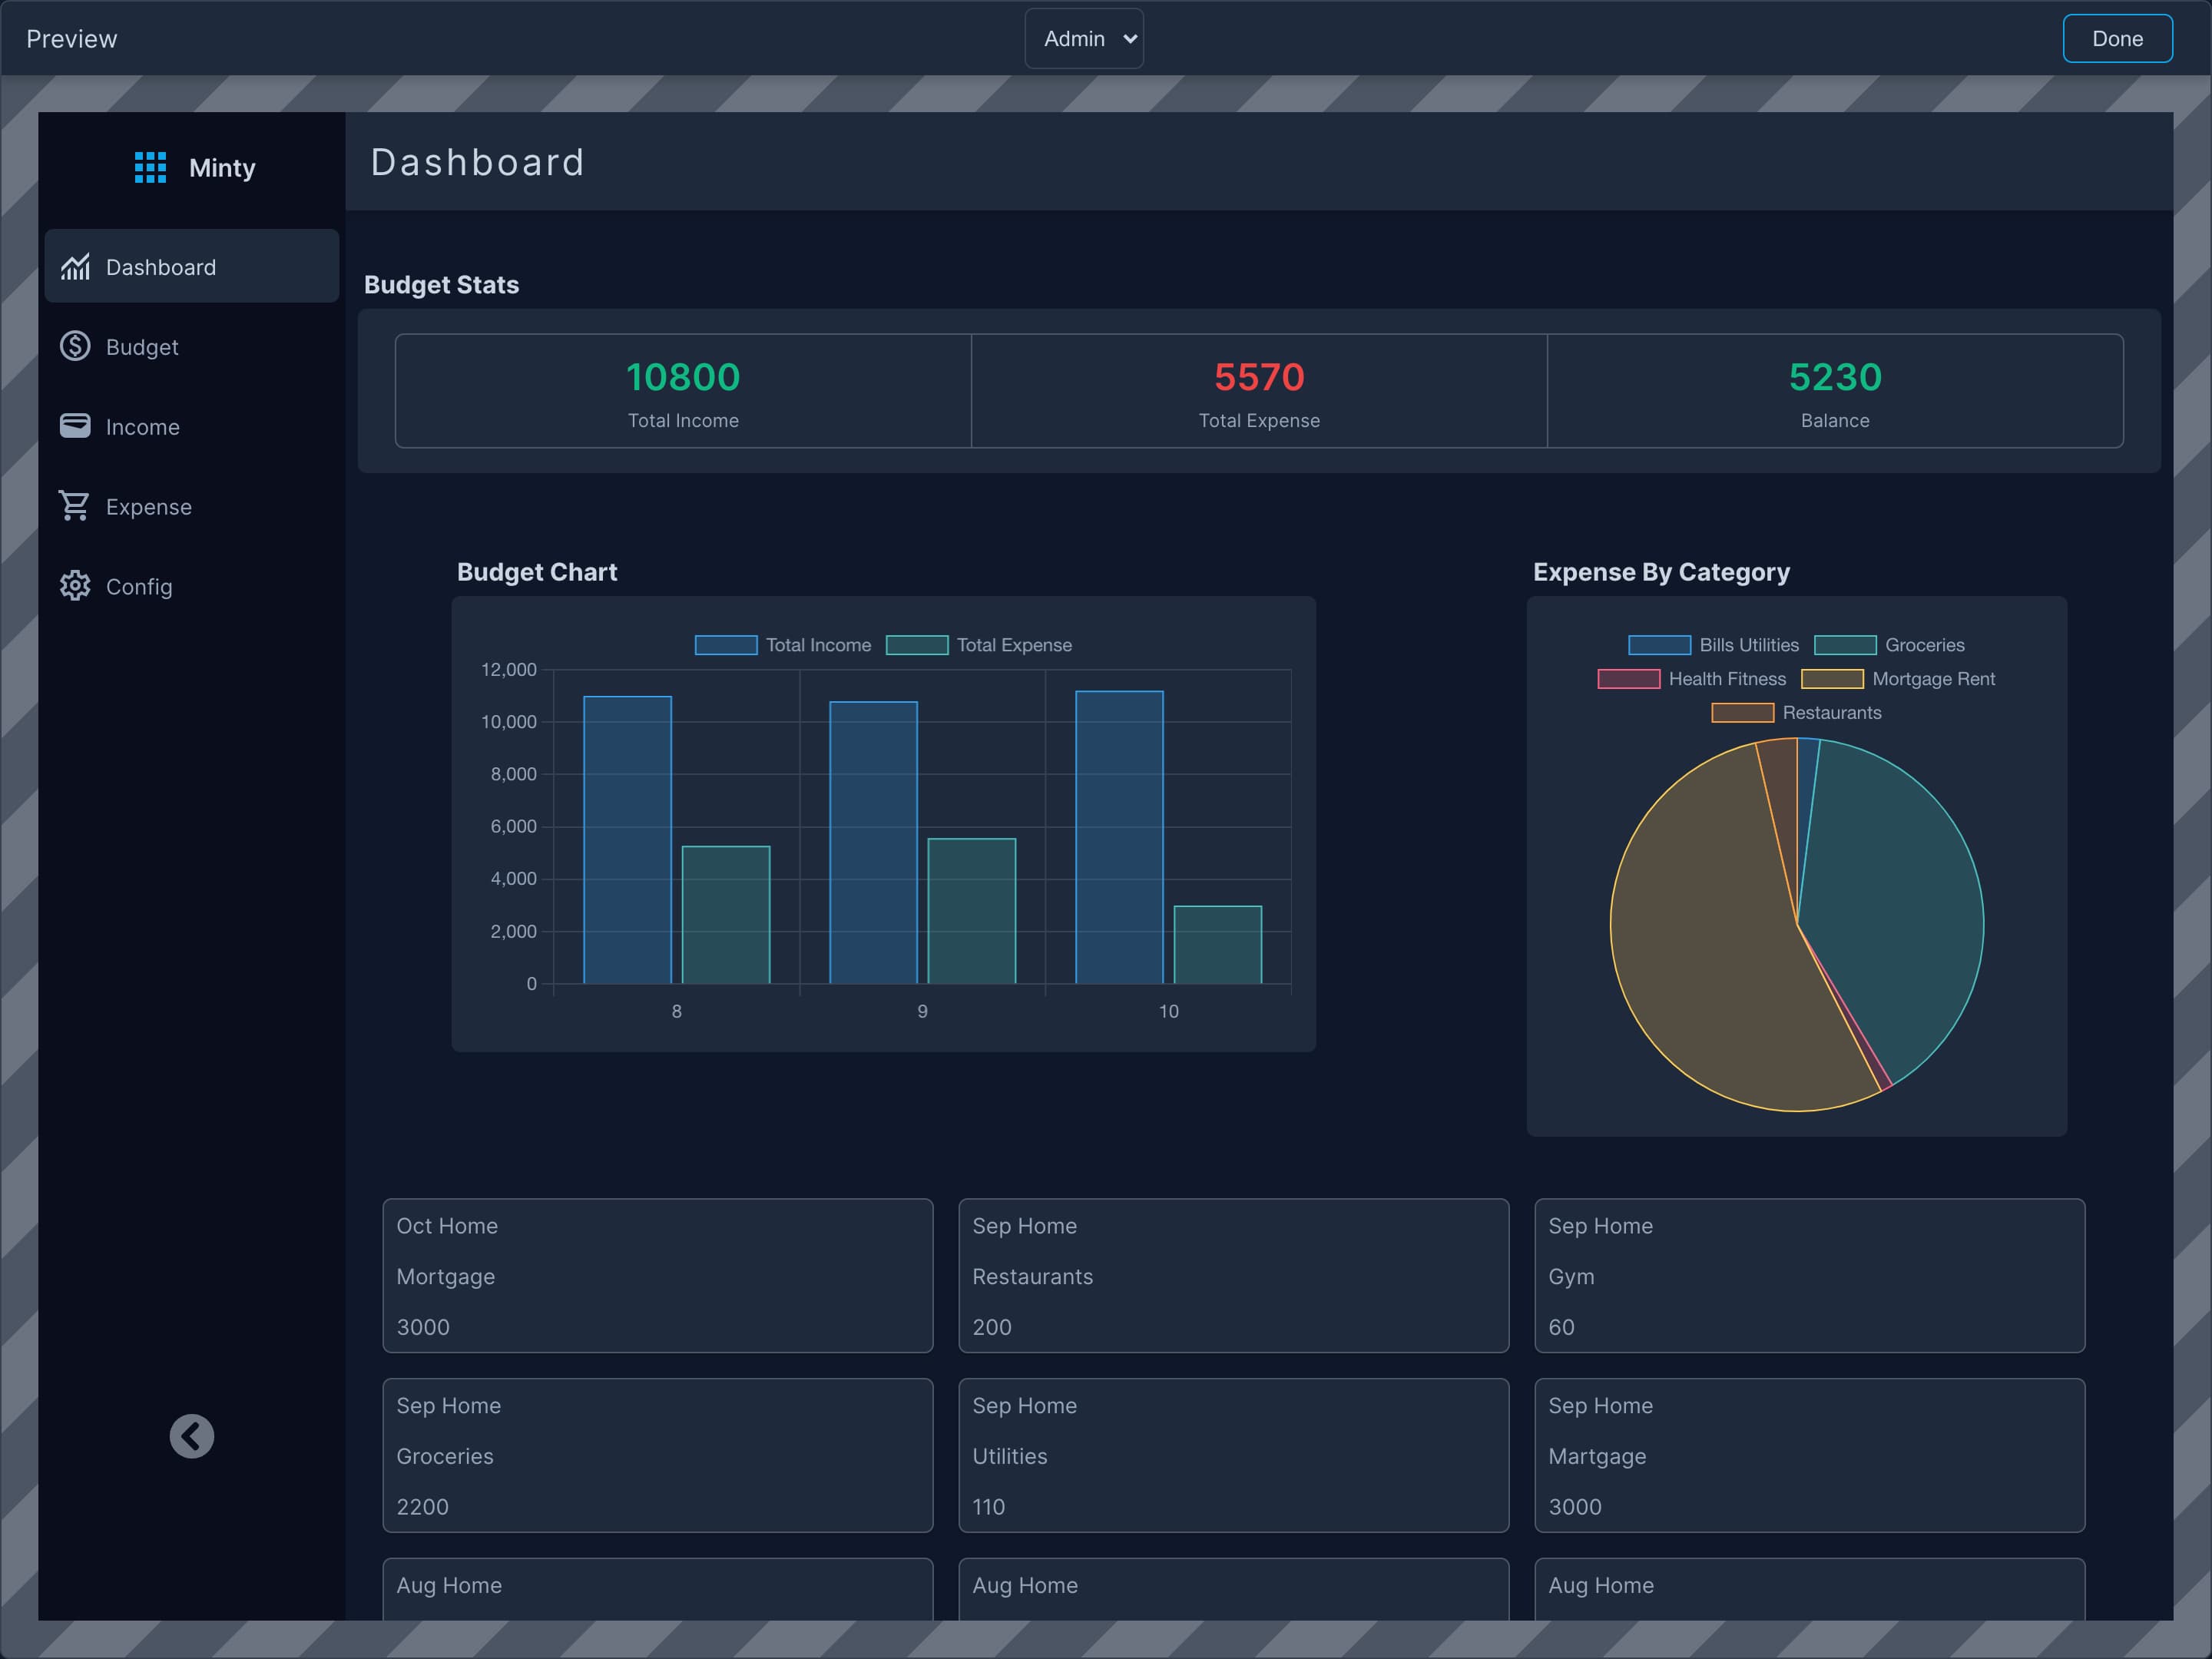This screenshot has width=2212, height=1659.
Task: Toggle Health Fitness pie legend entry
Action: [1692, 679]
